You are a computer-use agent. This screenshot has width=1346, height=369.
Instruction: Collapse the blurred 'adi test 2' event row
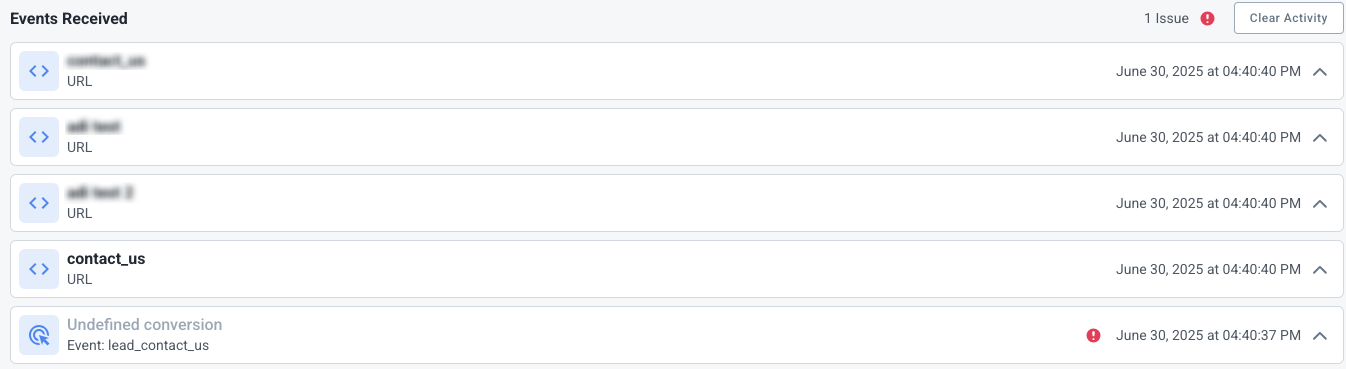pos(1320,204)
